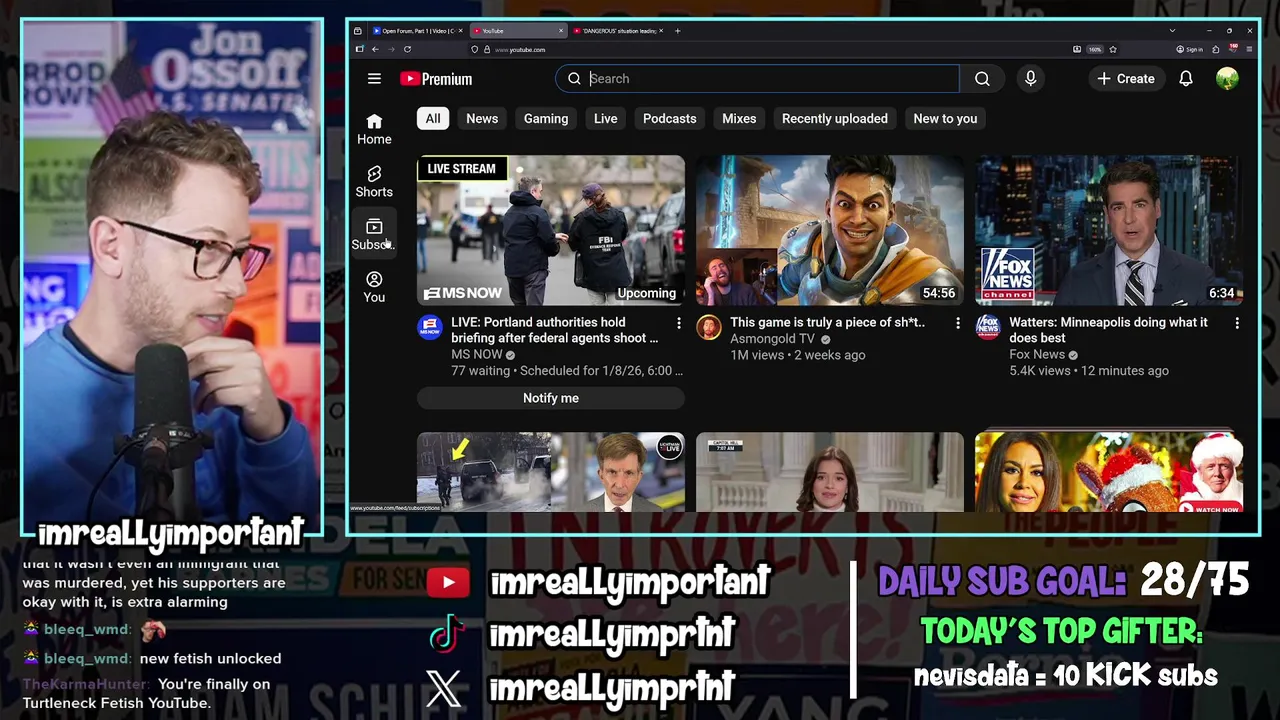
Task: Open thumbnail with yellow arrow and SUV
Action: (551, 472)
